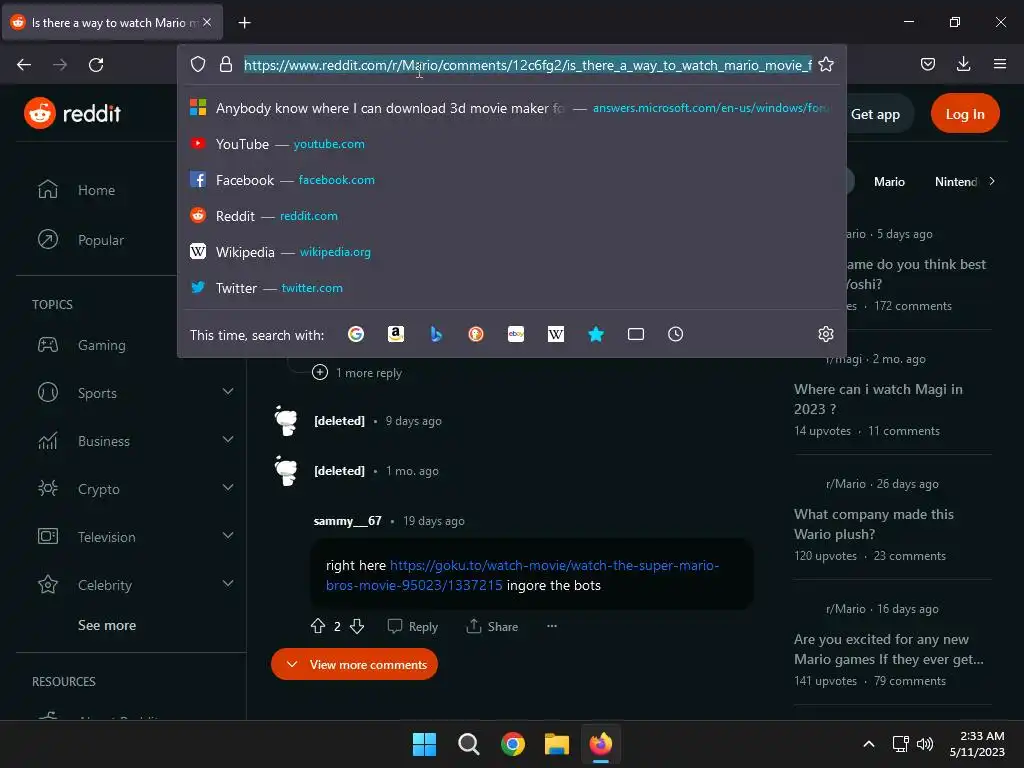Open Windows taskbar search
Screen dimensions: 1024x768
[468, 744]
